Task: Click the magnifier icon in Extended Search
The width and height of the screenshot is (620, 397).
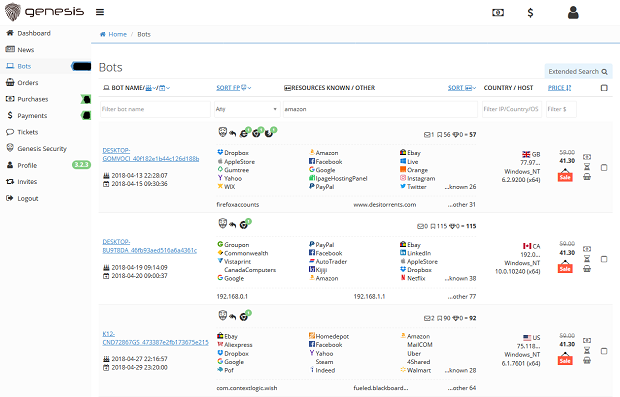Action: (x=604, y=72)
